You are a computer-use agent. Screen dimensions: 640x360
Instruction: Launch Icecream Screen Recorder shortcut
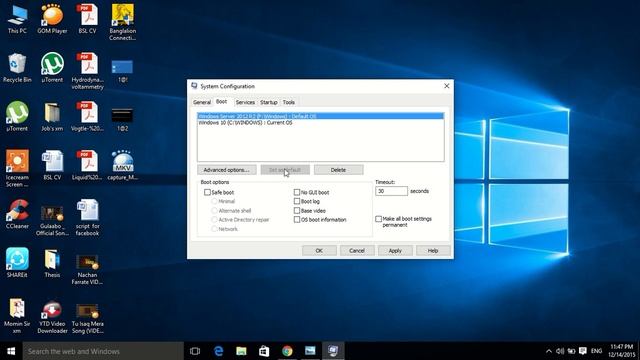click(17, 168)
